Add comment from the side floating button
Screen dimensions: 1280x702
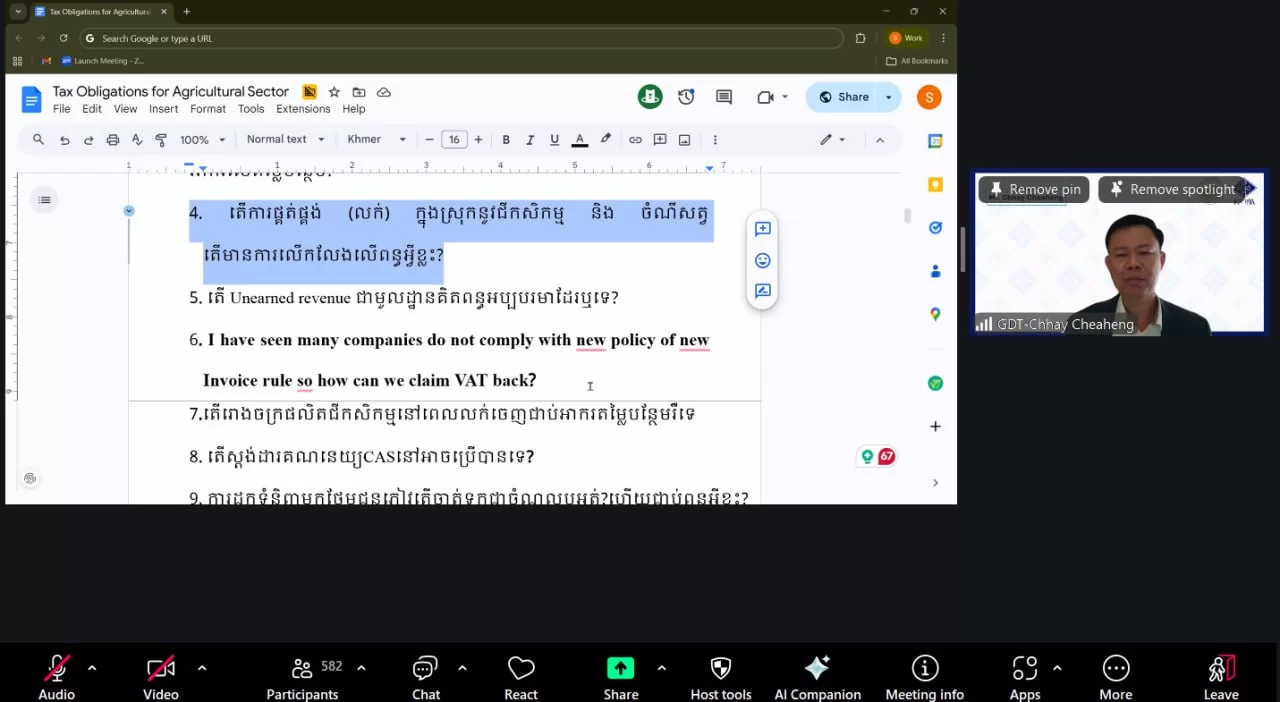[762, 229]
